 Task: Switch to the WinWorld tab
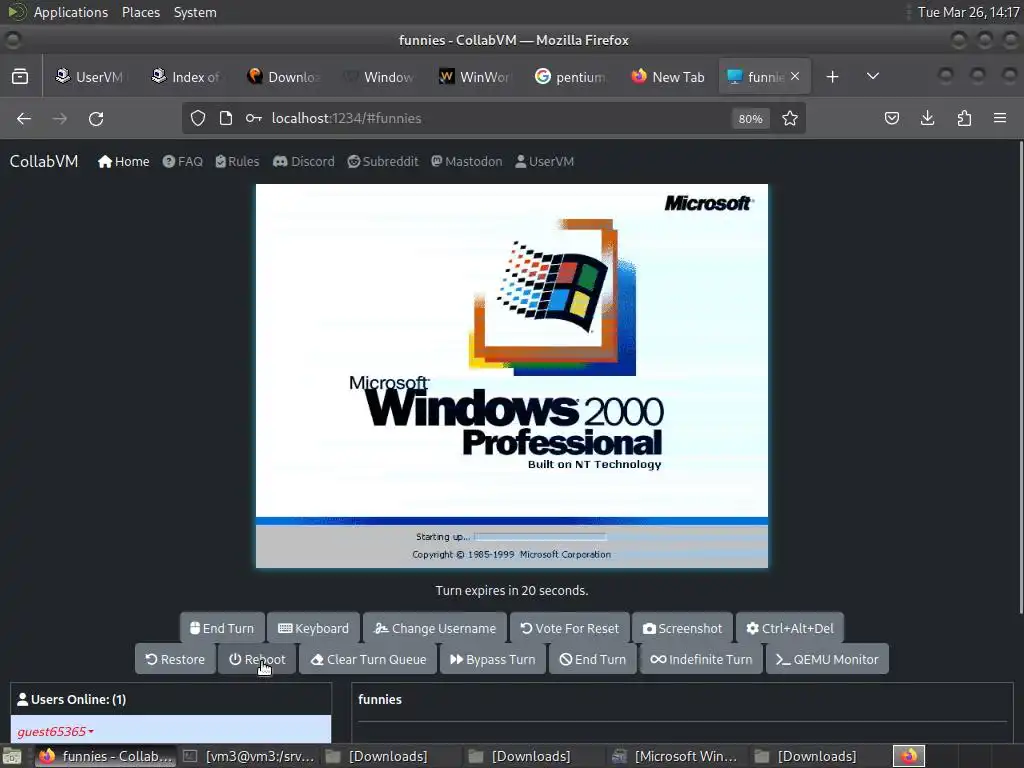[476, 77]
